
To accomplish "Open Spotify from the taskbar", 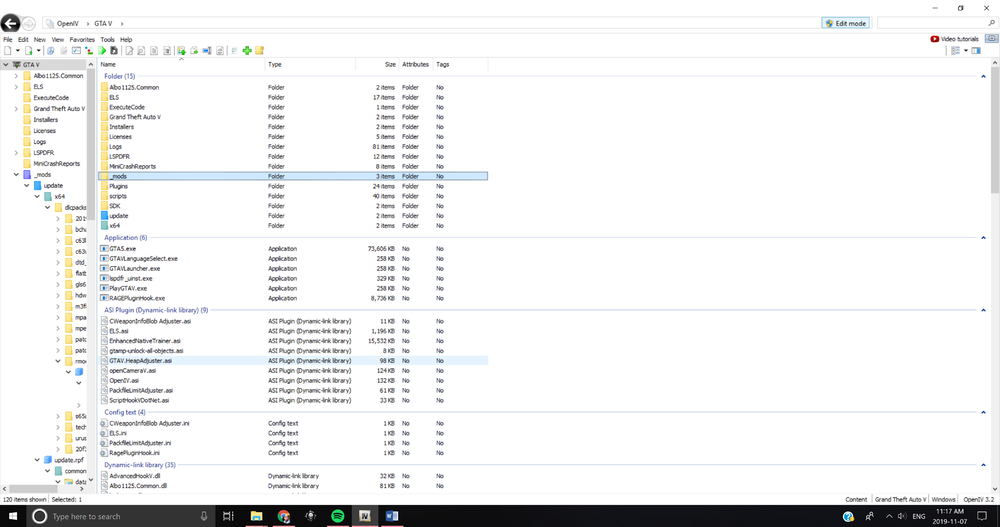I will point(338,516).
